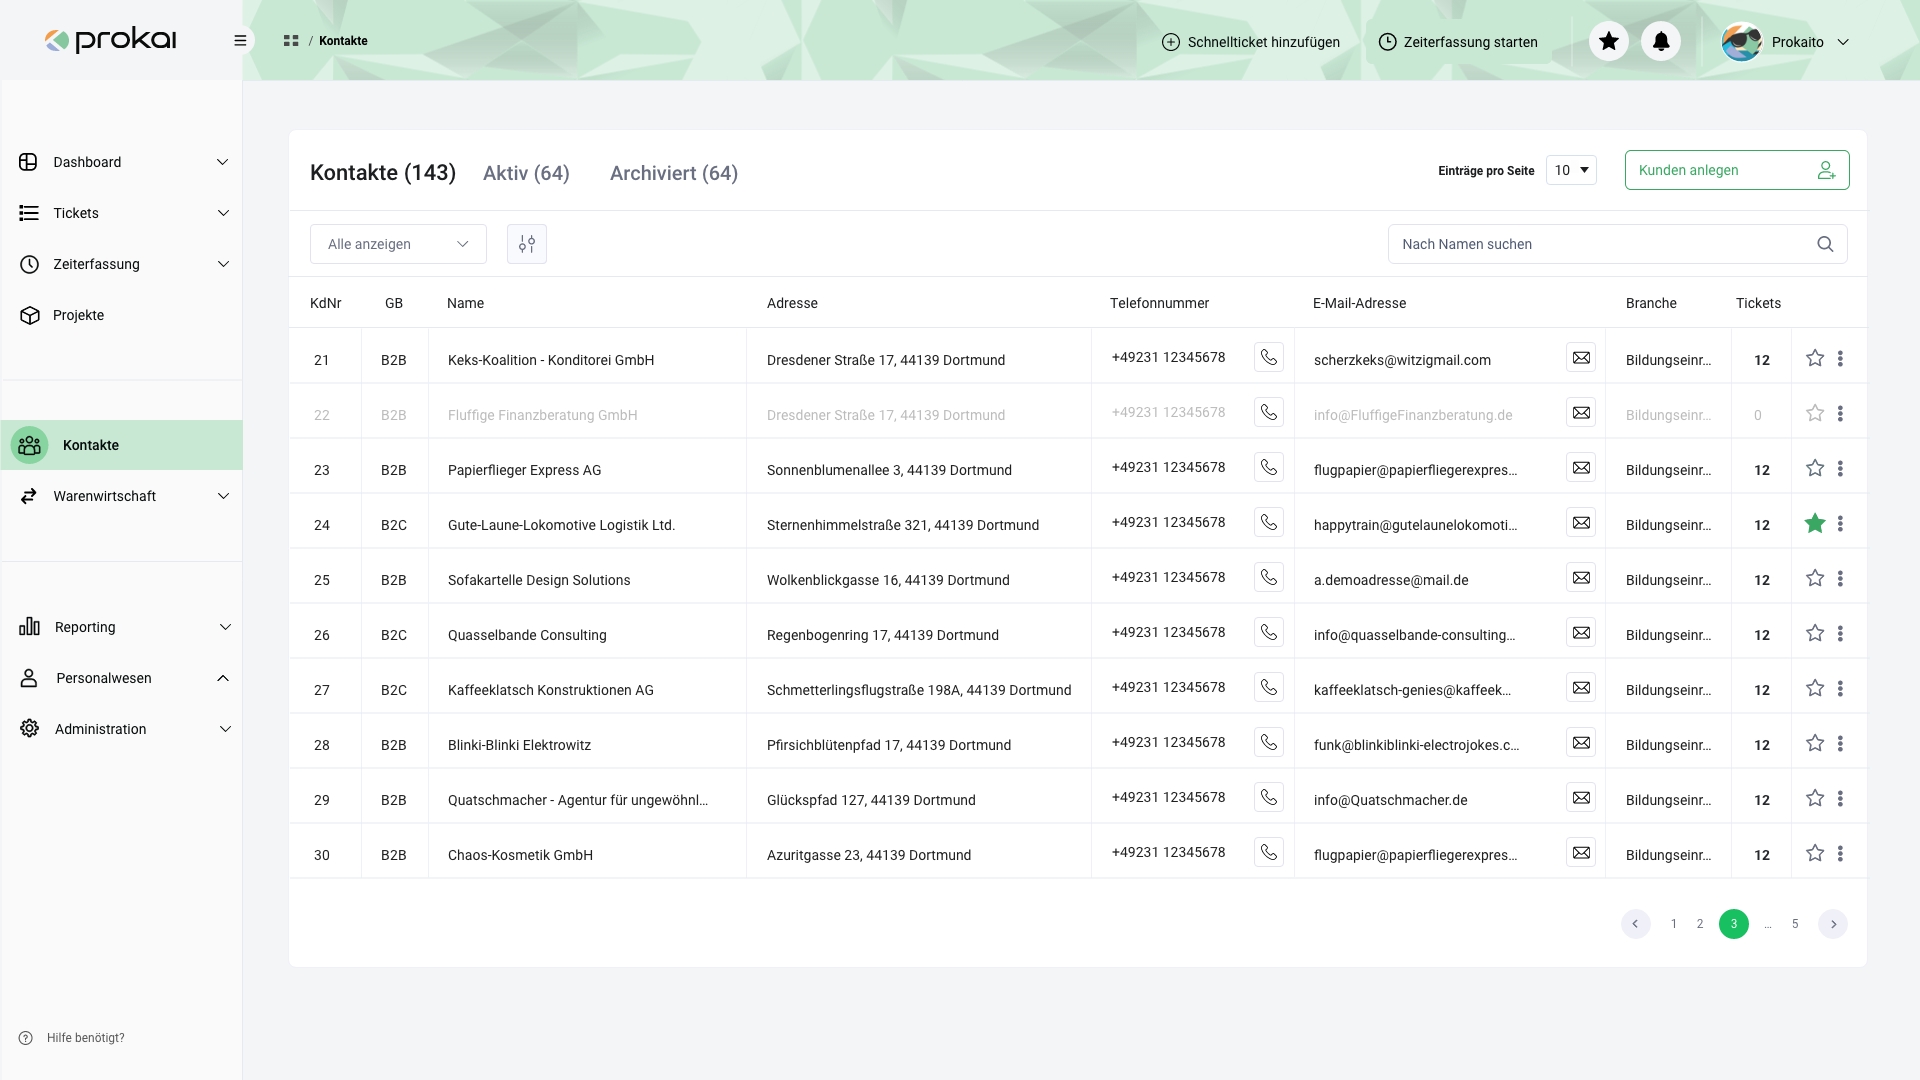Toggle the sidebar hamburger menu
This screenshot has width=1920, height=1080.
(240, 41)
